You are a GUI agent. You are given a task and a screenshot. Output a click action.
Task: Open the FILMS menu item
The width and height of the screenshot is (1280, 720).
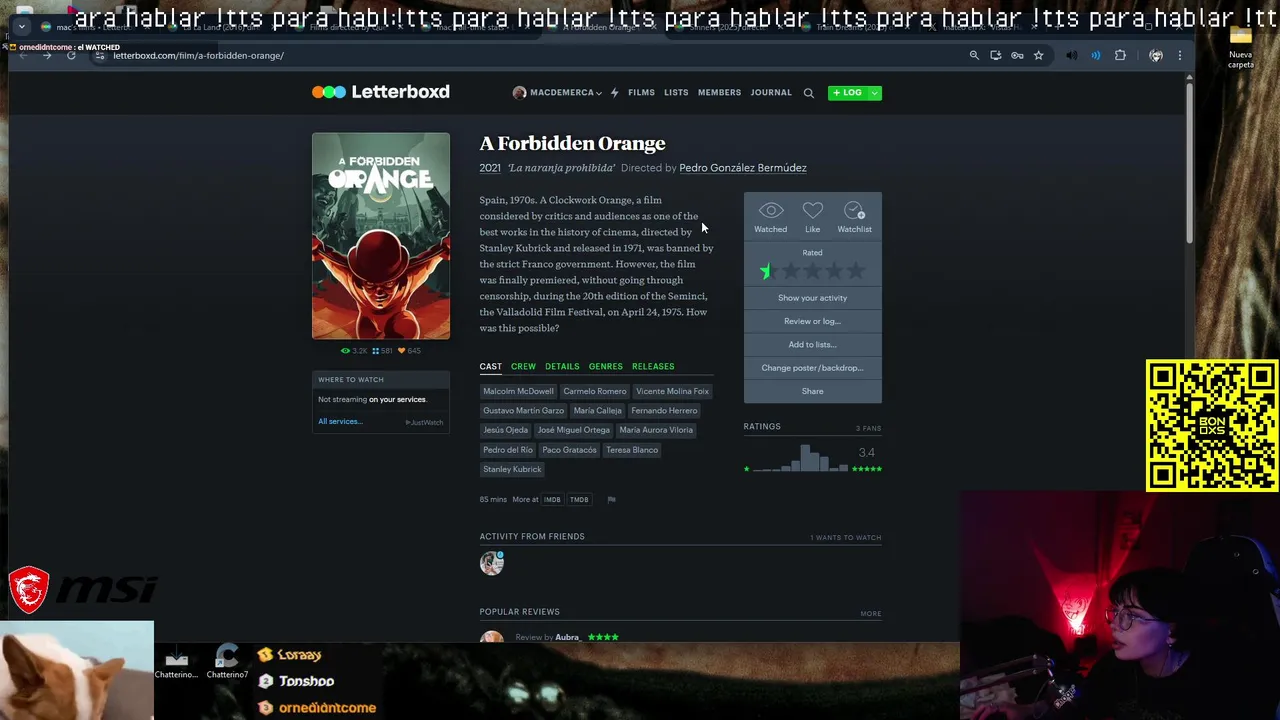click(x=641, y=92)
